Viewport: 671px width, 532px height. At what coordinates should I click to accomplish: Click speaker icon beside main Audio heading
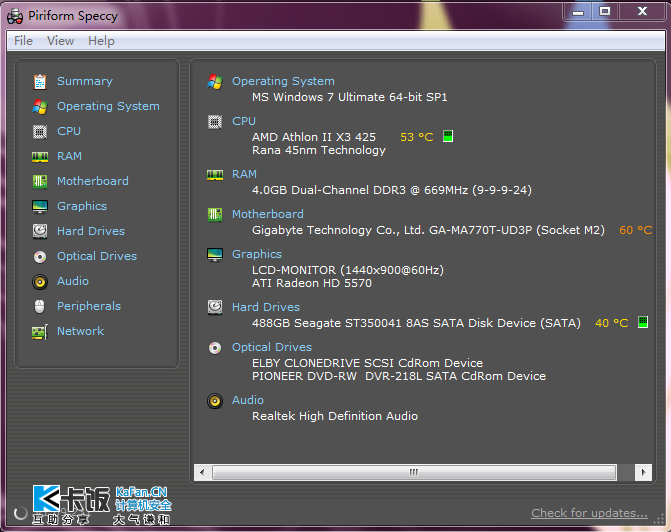215,401
